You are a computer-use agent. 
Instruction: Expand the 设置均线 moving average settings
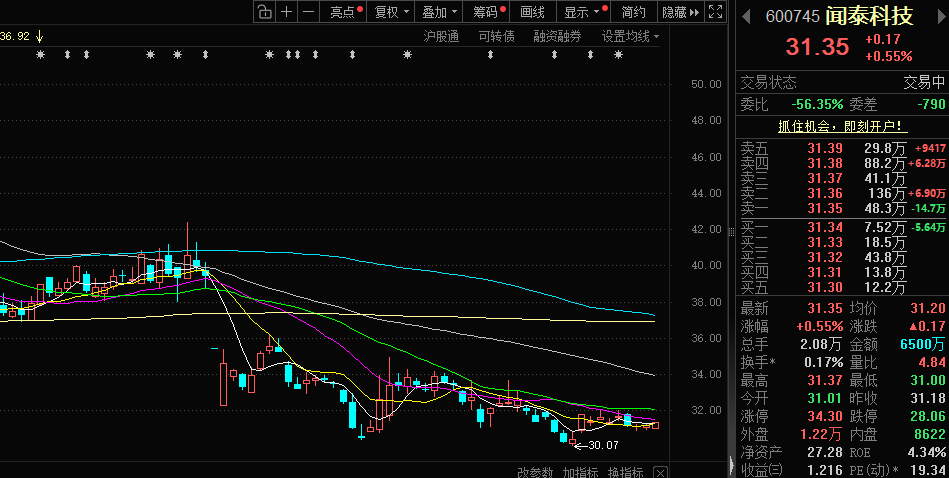click(x=630, y=36)
